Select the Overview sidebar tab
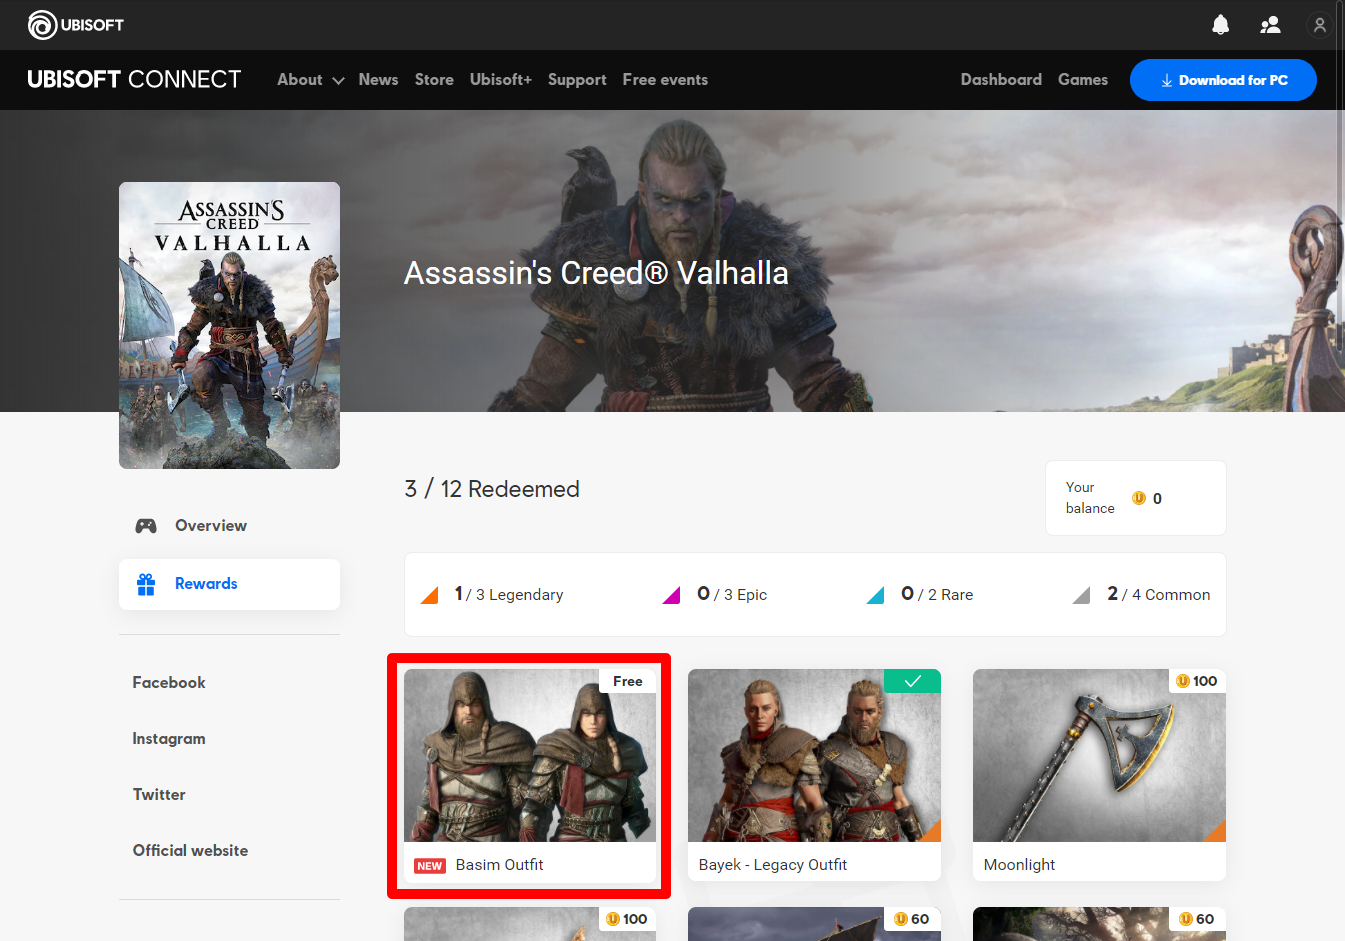Screen dimensions: 1345x941 pos(229,526)
